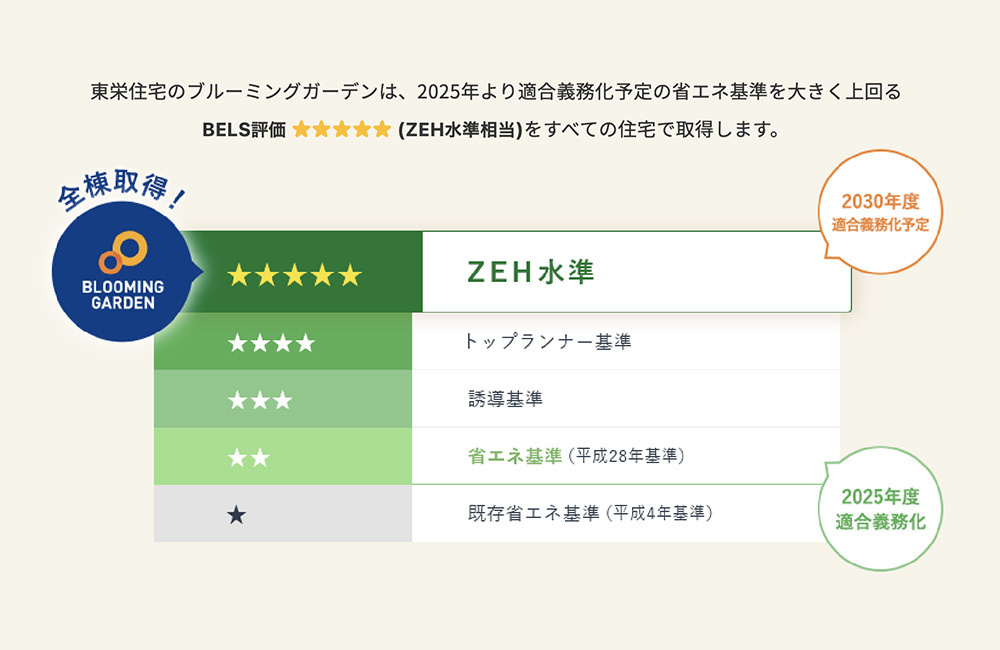Click the gray one-star color block

pos(330,514)
